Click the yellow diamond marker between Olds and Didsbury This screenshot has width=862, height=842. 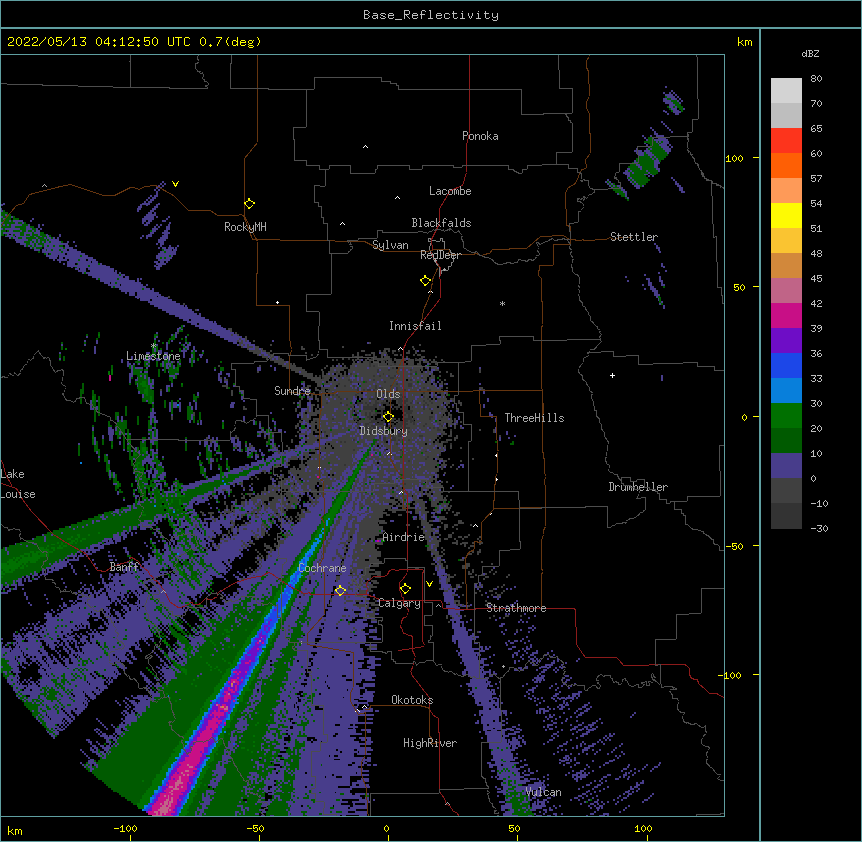point(389,417)
